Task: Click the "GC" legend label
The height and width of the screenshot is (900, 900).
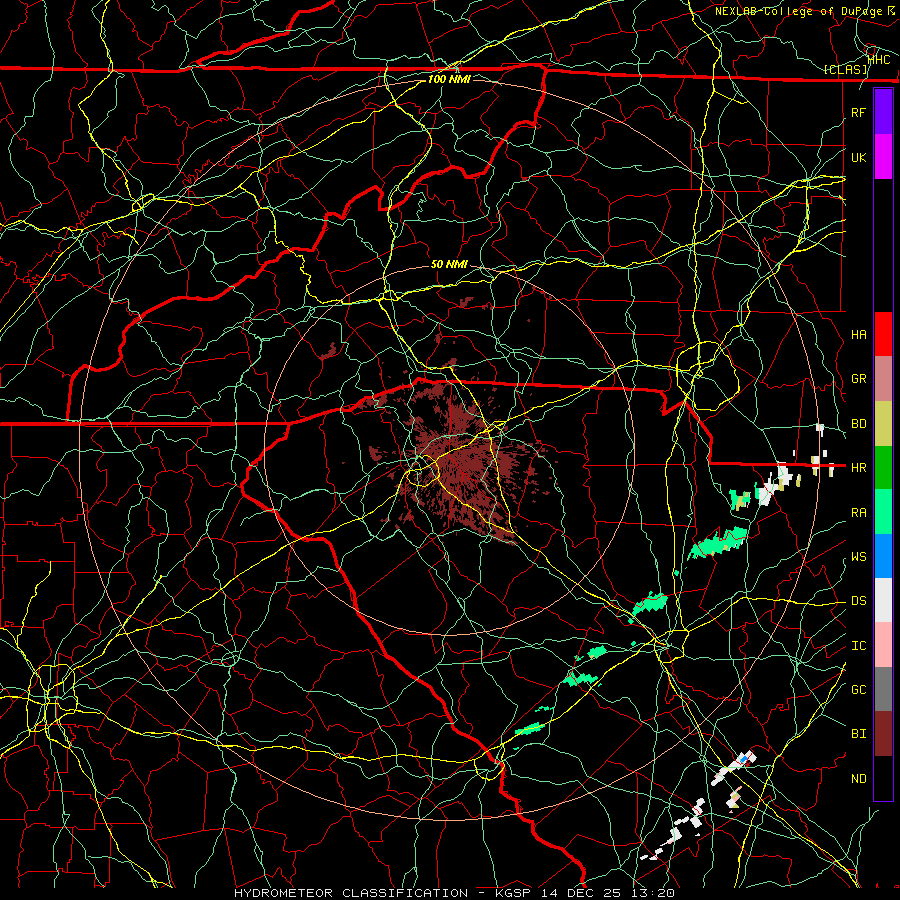Action: pos(858,690)
